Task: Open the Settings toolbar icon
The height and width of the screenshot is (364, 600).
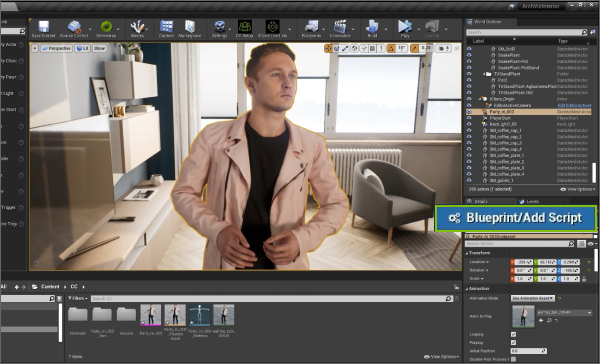Action: click(x=220, y=27)
